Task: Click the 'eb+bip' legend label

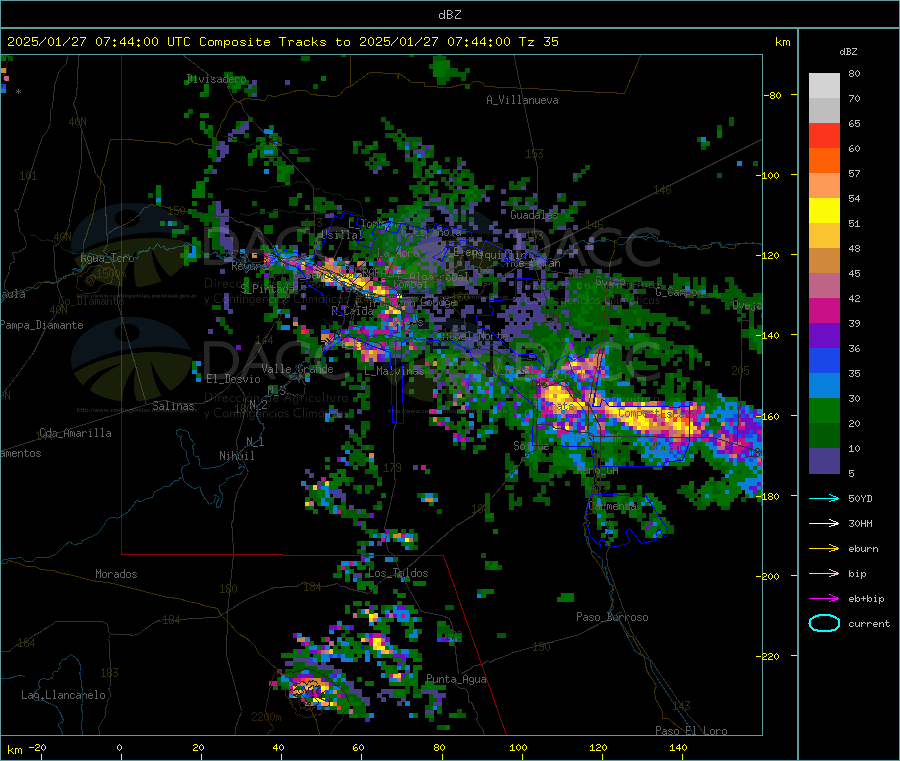Action: pos(866,599)
